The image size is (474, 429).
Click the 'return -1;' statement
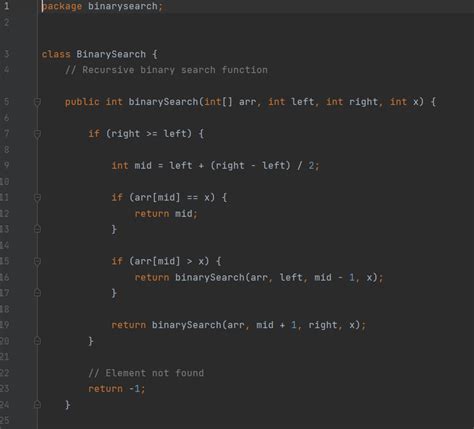tap(117, 389)
